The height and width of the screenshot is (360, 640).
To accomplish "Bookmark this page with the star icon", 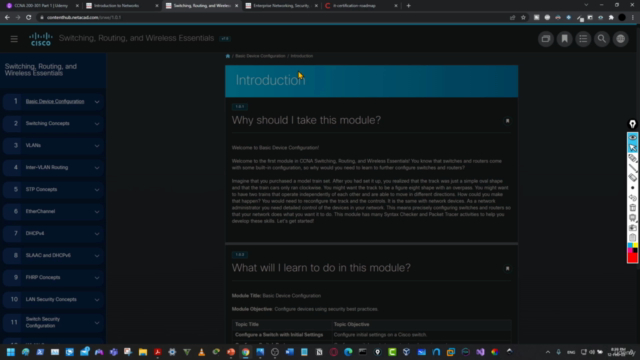I will tap(523, 18).
